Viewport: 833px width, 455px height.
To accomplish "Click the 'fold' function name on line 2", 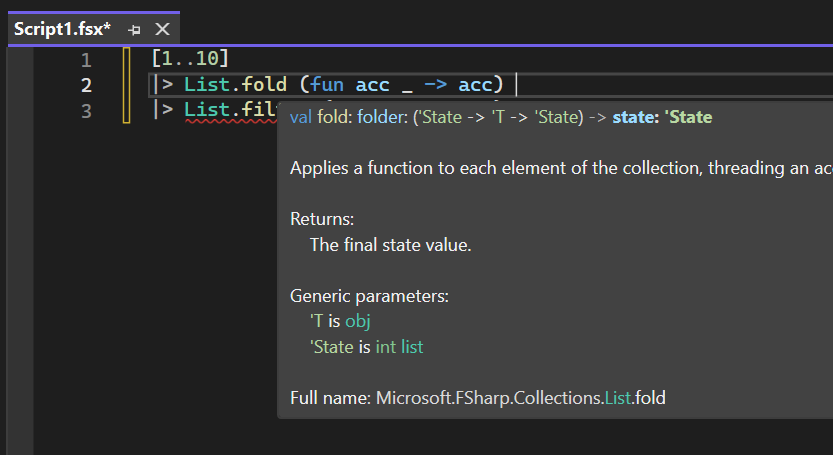I will pyautogui.click(x=264, y=85).
